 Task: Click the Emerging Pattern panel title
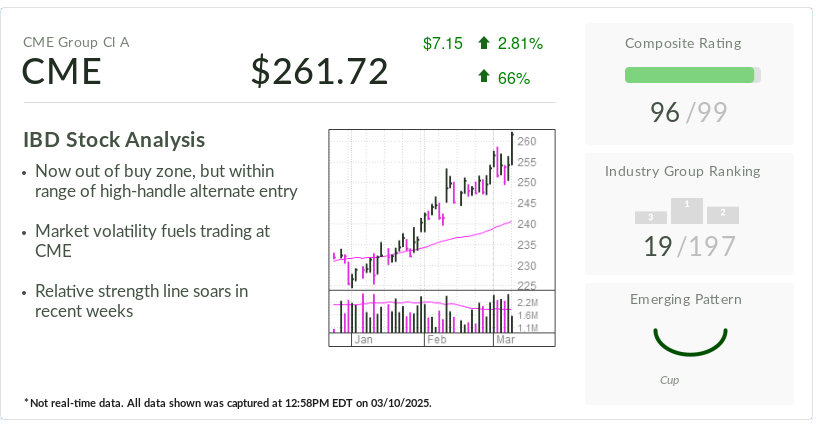pyautogui.click(x=686, y=299)
